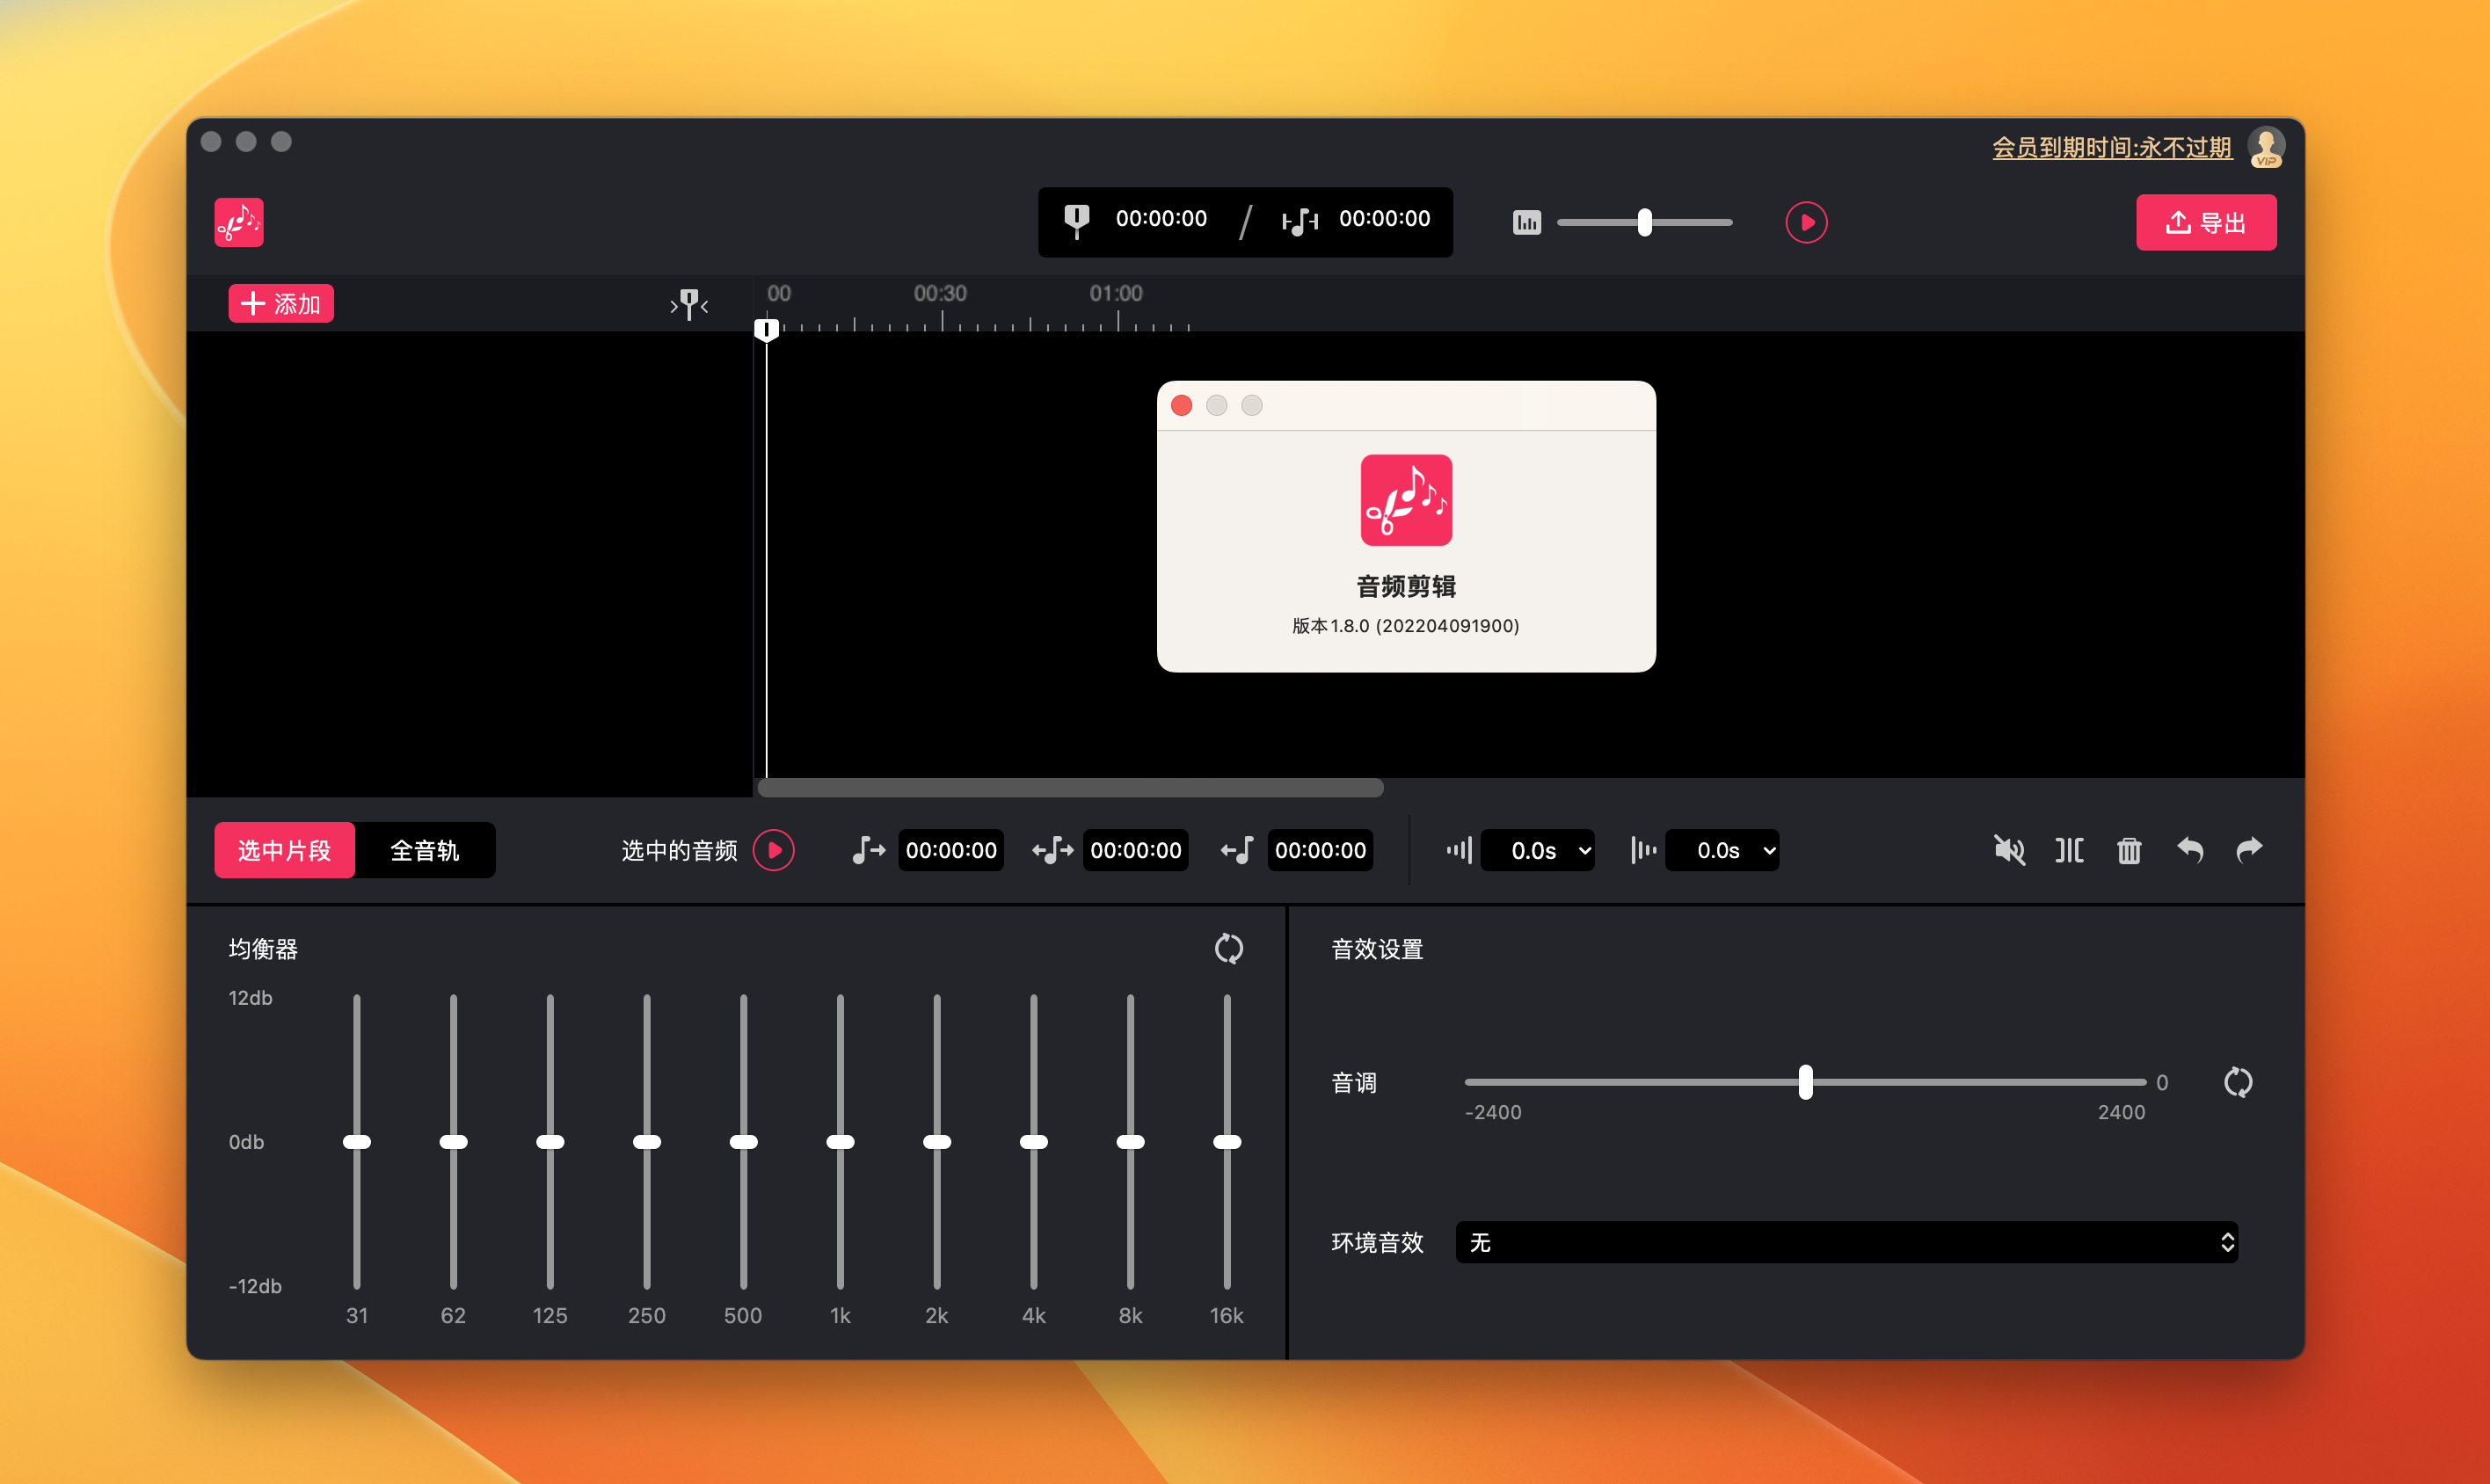
Task: Click the trash delete icon
Action: pos(2129,850)
